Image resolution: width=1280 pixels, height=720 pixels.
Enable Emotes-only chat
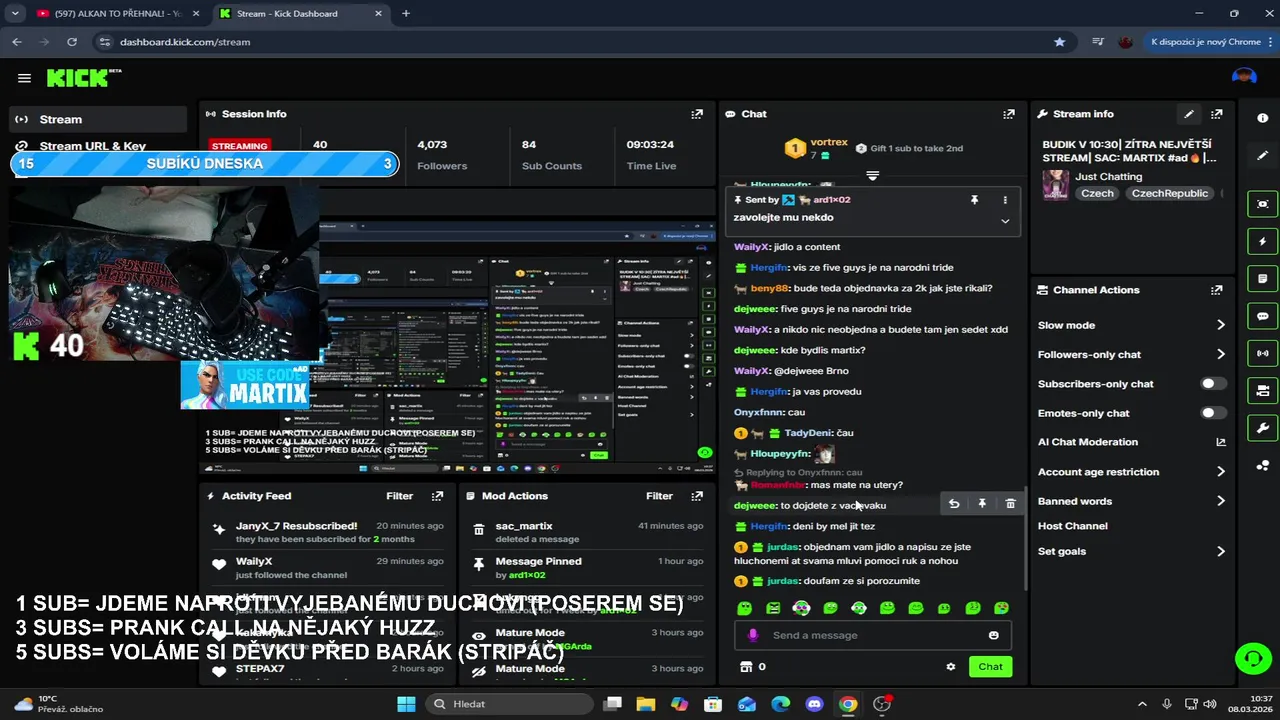pyautogui.click(x=1213, y=413)
